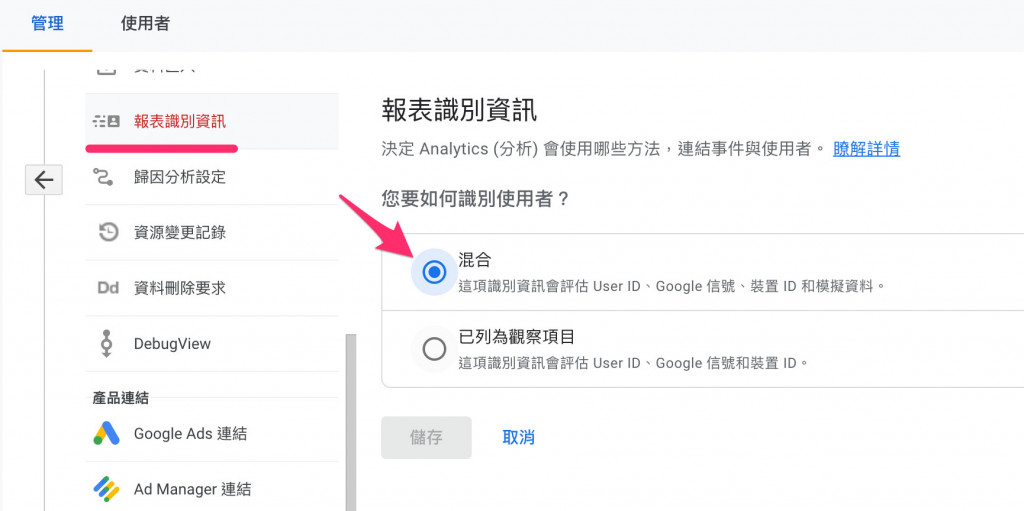Viewport: 1024px width, 511px height.
Task: Click the reporting identity (報表識別資訊) icon
Action: (106, 121)
